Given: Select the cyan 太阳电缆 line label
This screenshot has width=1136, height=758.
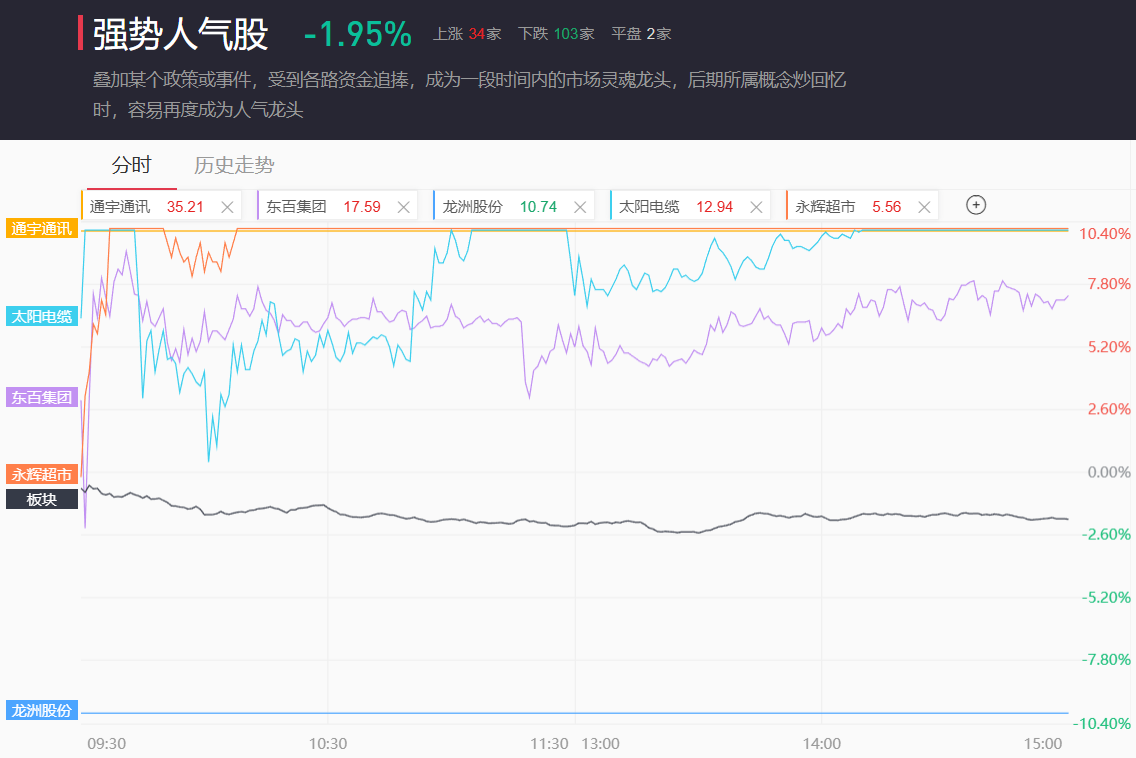Looking at the screenshot, I should pos(42,317).
